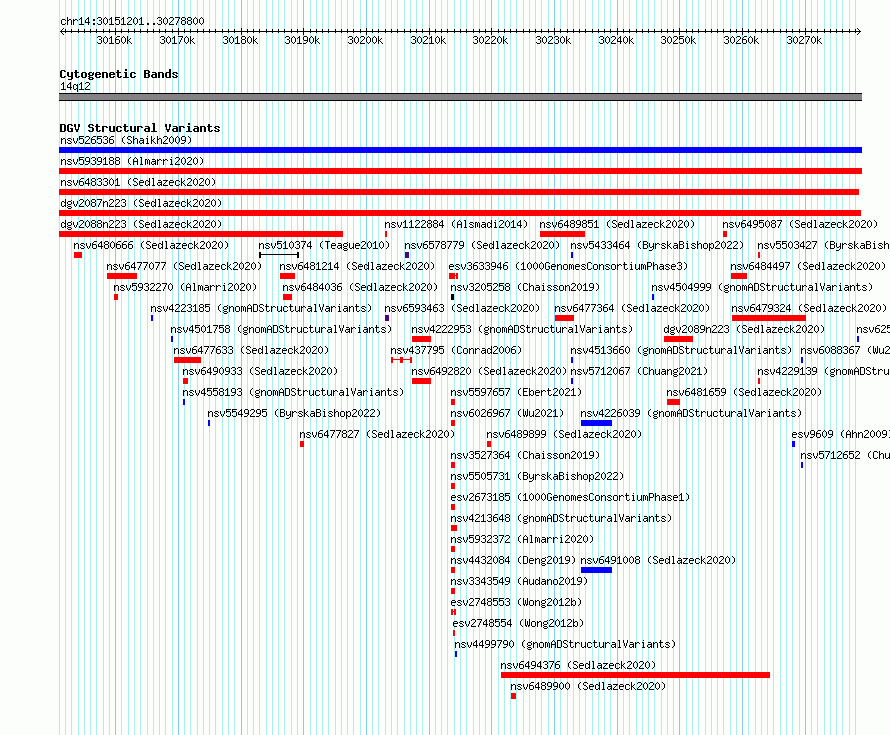Select the nsv6491008 (Sedlazeck2020) label
This screenshot has width=890, height=735.
pos(658,560)
